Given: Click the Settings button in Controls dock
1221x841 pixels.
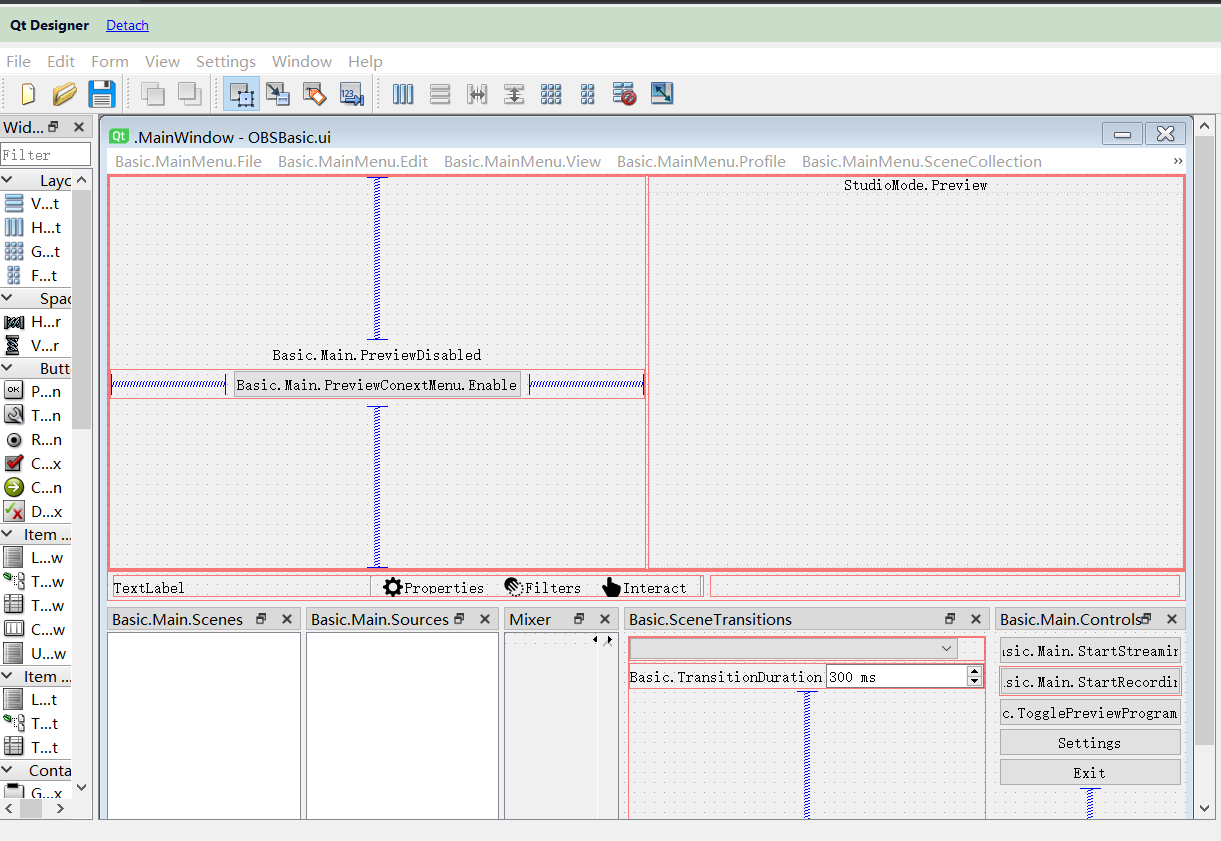Looking at the screenshot, I should tap(1090, 743).
